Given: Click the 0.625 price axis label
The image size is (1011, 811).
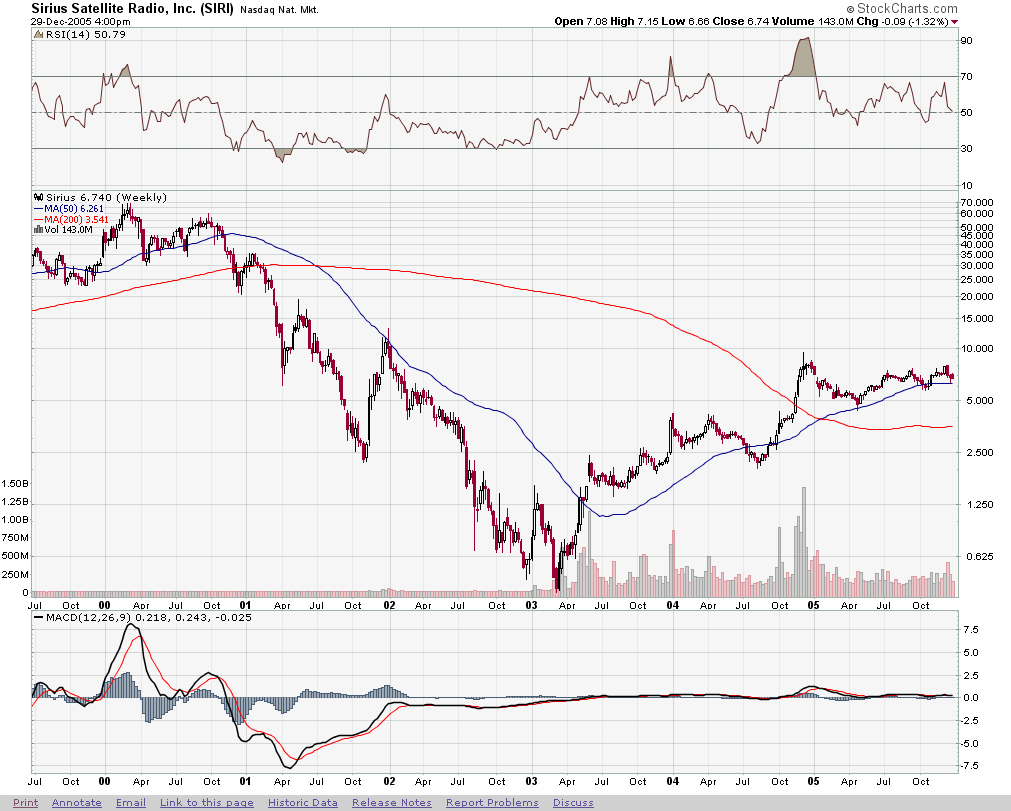Looking at the screenshot, I should pyautogui.click(x=979, y=556).
